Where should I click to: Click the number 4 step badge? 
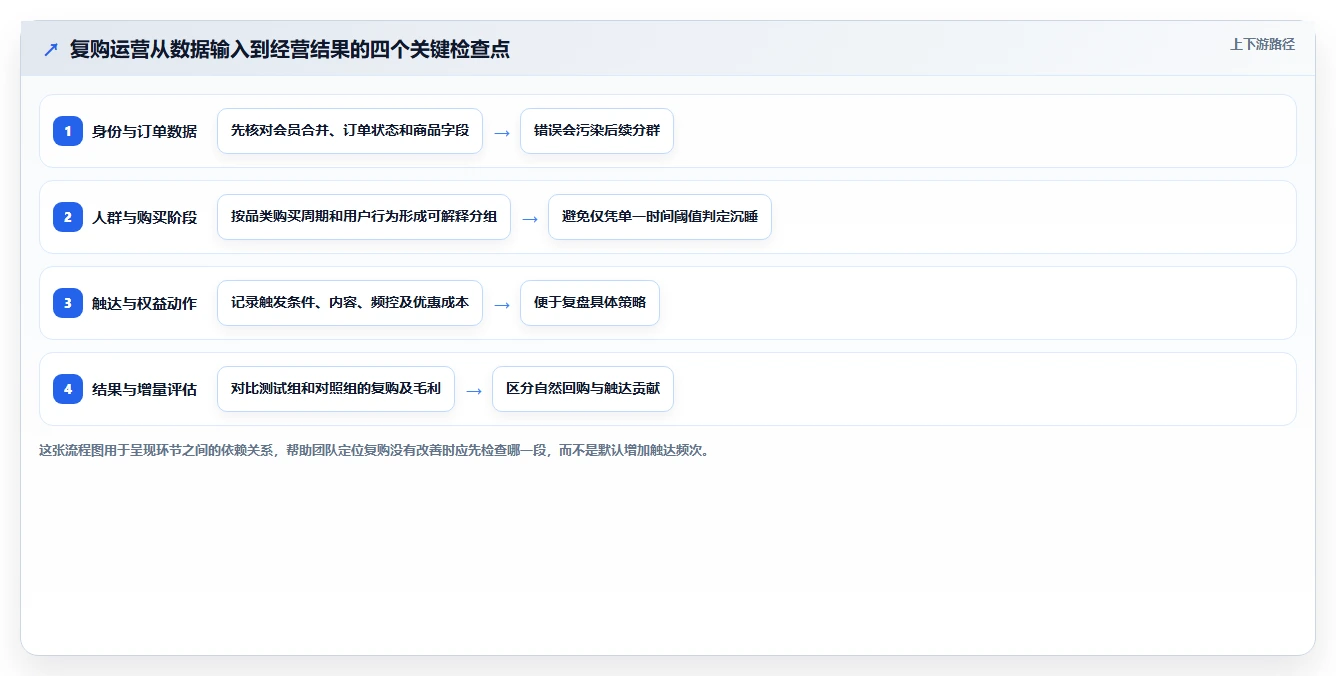click(x=68, y=389)
